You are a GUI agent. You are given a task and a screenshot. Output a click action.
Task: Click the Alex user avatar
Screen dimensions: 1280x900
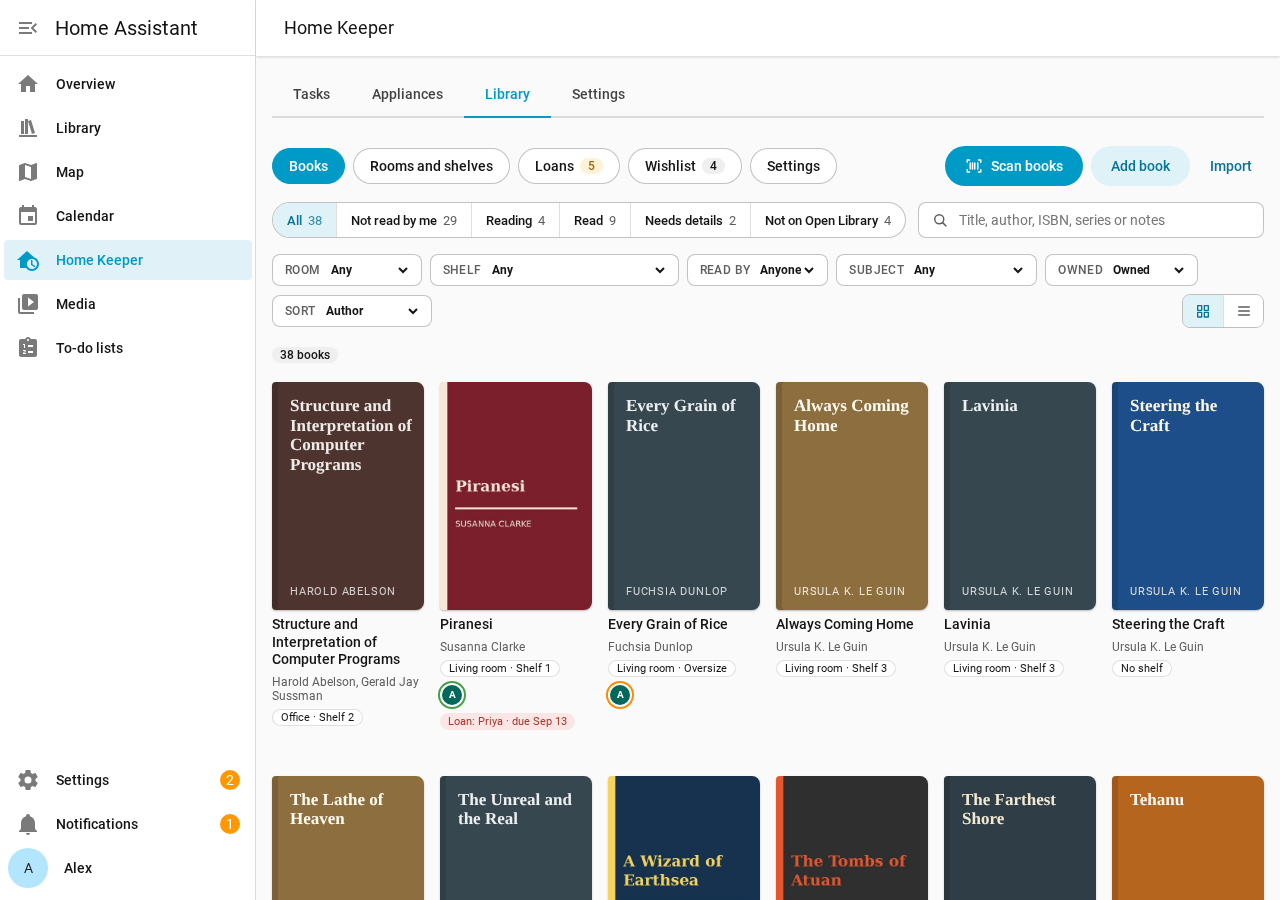[x=28, y=868]
